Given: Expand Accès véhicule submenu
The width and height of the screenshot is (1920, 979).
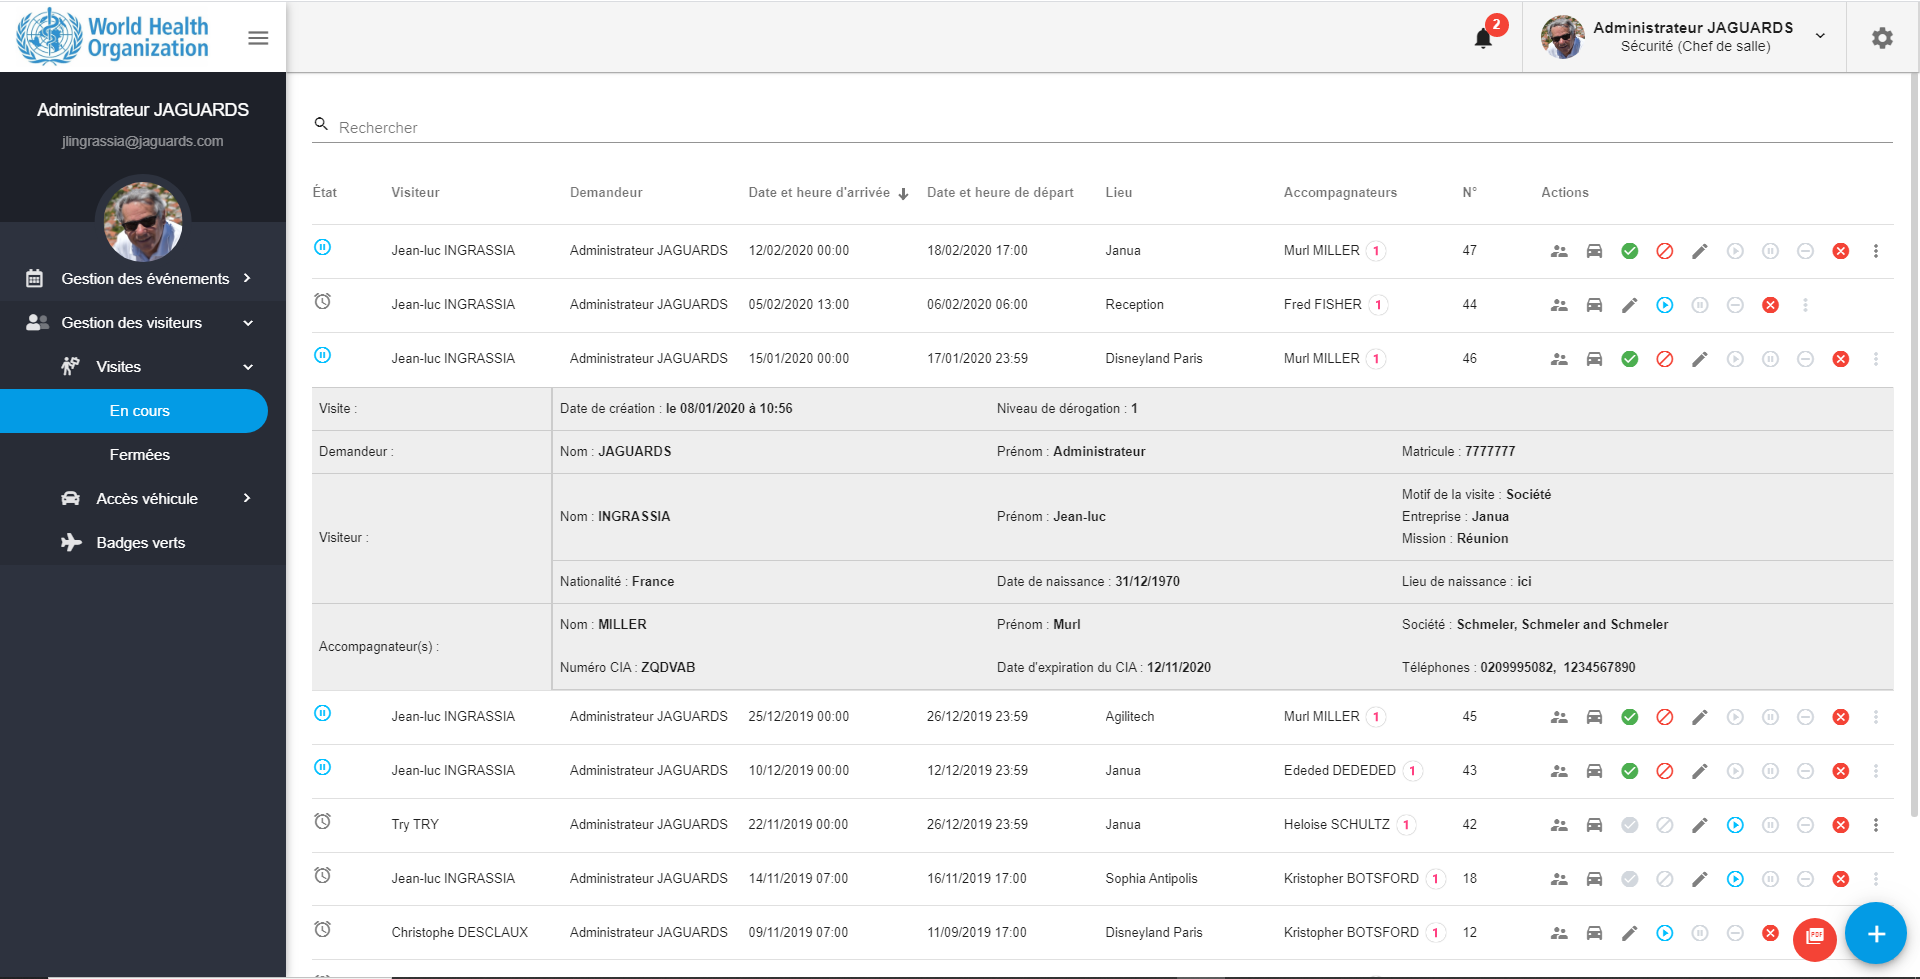Looking at the screenshot, I should (143, 498).
